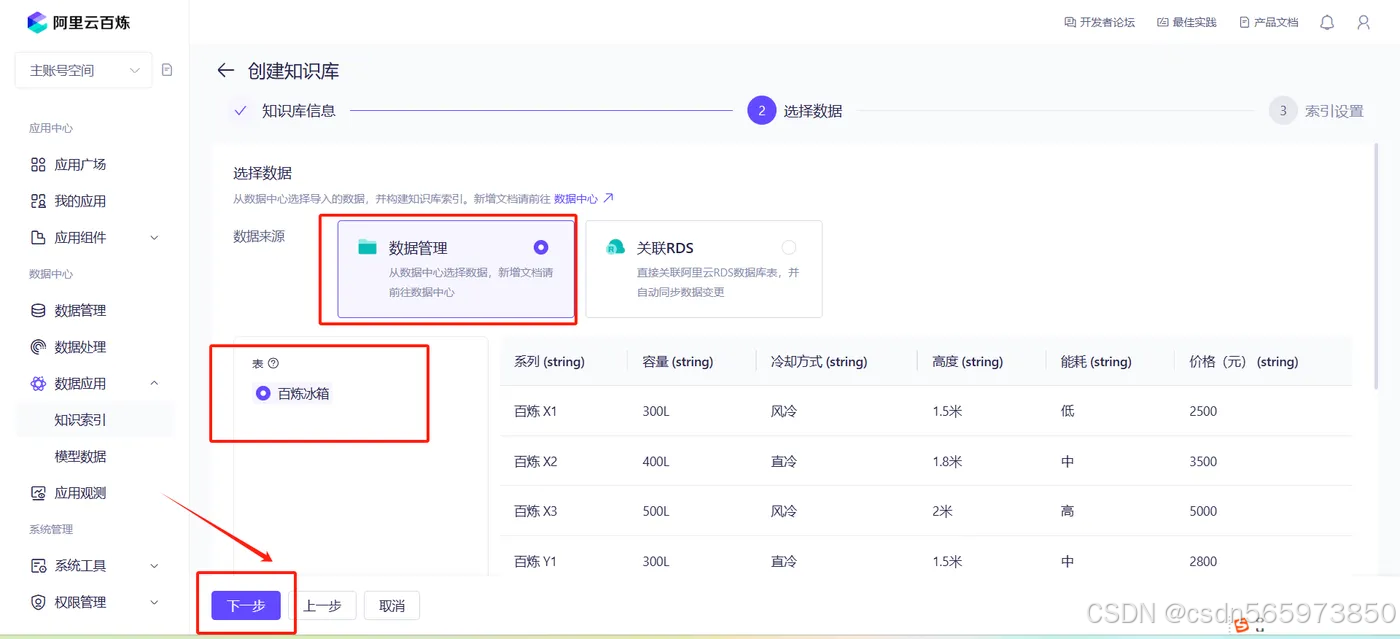Image resolution: width=1400 pixels, height=639 pixels.
Task: Click the 价格（元）(string) column header
Action: 1244,362
